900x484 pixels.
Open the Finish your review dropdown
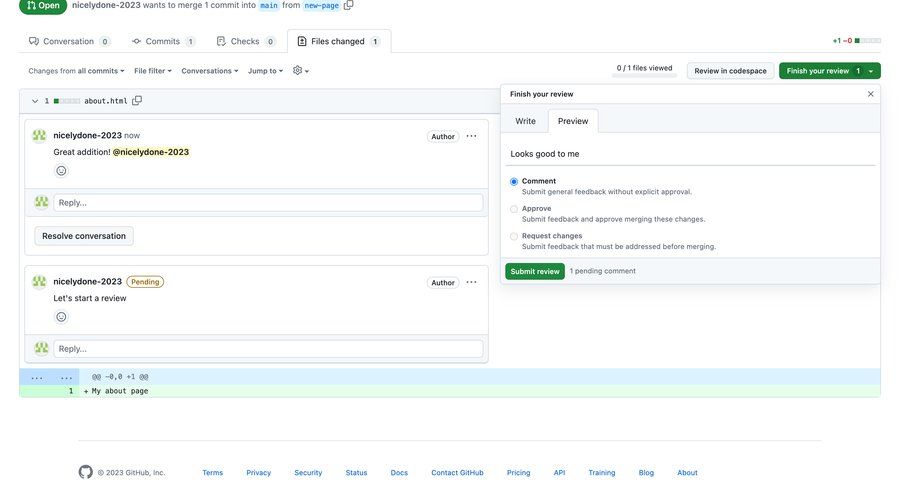point(829,71)
